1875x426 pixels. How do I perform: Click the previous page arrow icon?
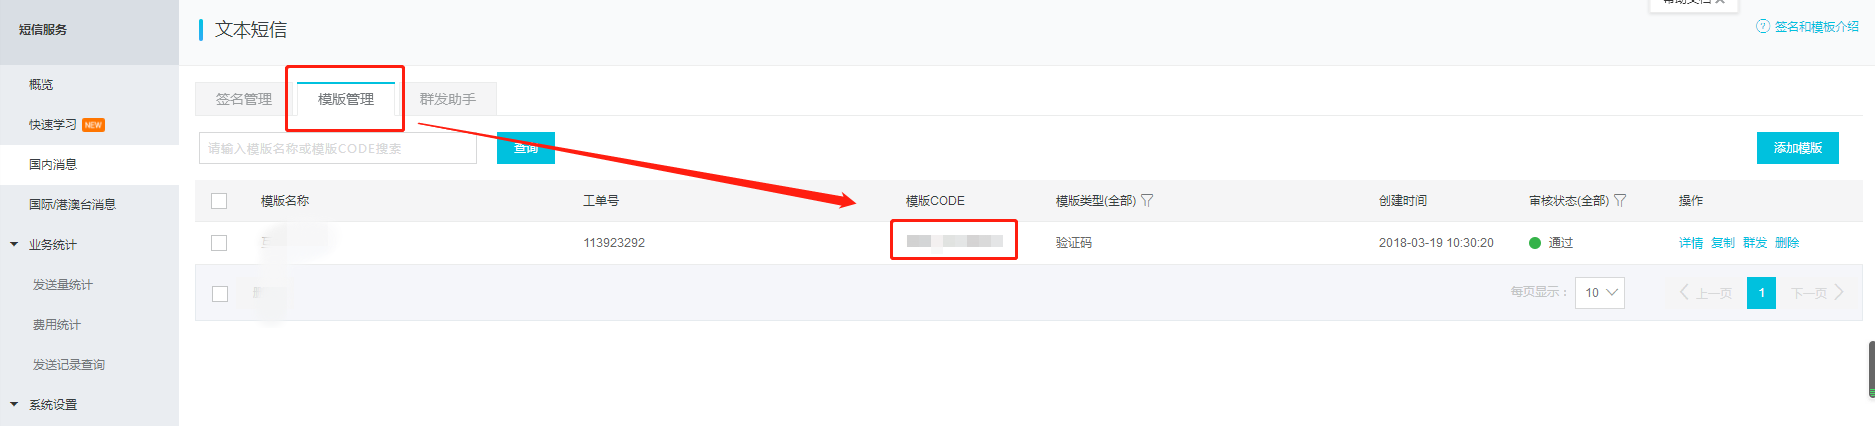[1684, 292]
